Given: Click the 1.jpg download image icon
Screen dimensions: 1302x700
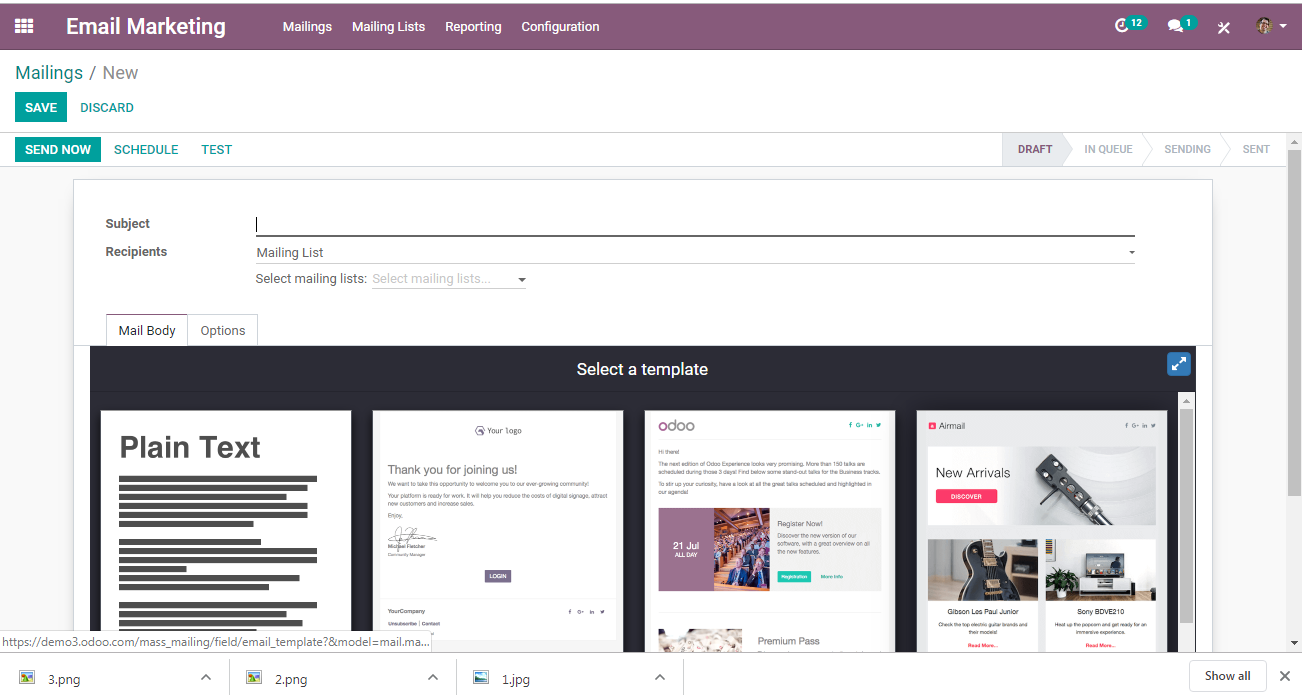Looking at the screenshot, I should (481, 678).
